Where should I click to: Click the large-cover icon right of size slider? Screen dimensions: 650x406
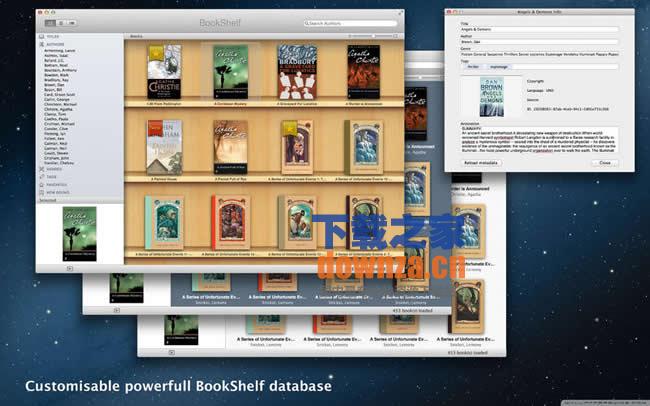[396, 36]
